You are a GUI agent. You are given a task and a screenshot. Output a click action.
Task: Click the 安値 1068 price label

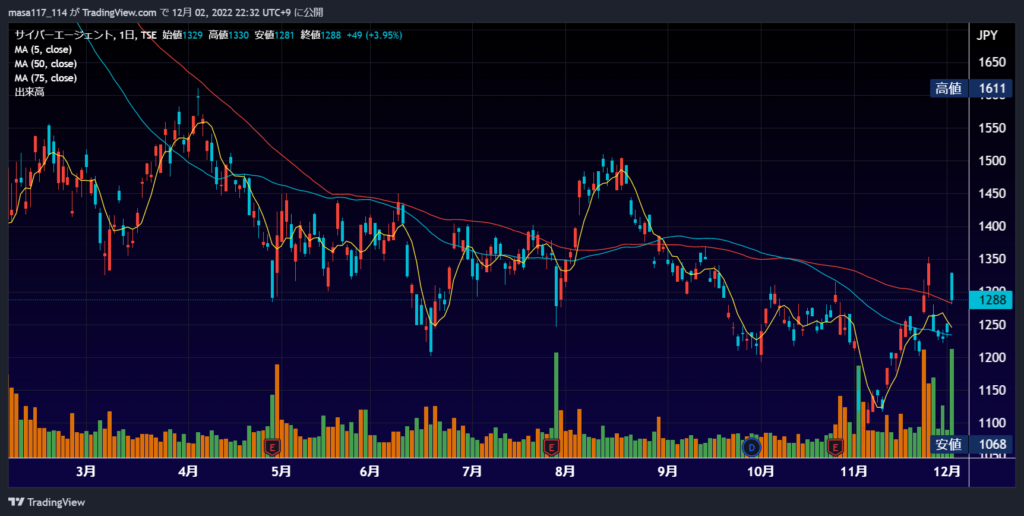pos(971,445)
